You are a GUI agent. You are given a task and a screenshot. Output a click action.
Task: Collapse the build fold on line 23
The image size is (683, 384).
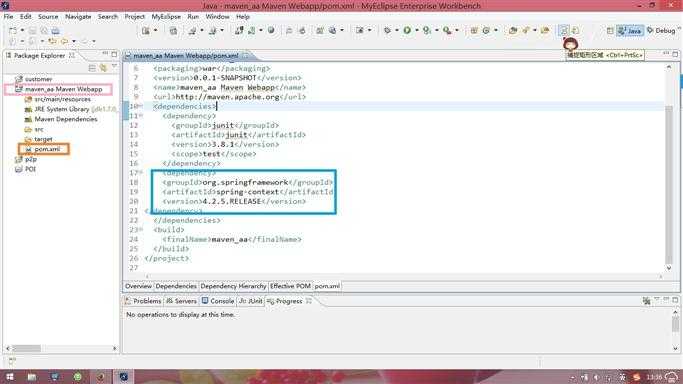point(141,229)
